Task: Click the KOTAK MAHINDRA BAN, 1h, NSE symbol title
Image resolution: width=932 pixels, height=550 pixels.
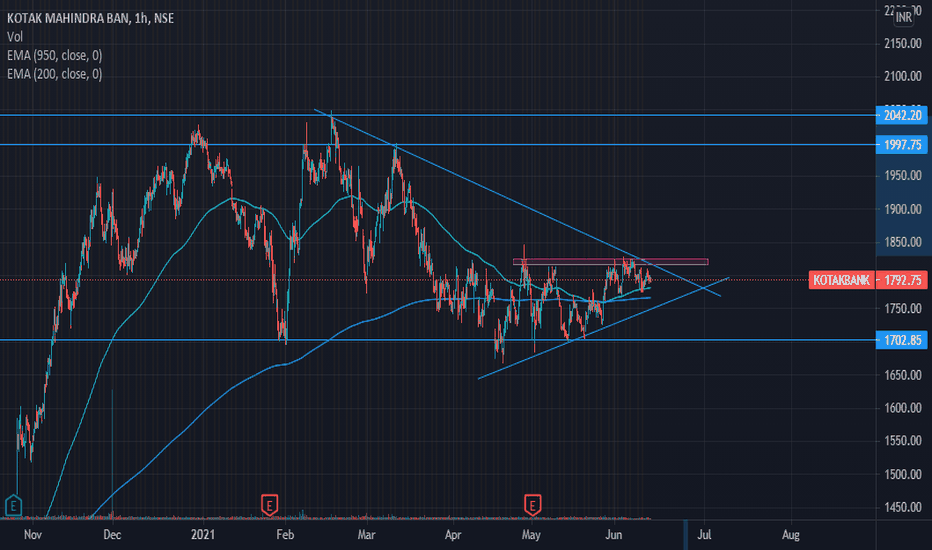Action: 90,18
